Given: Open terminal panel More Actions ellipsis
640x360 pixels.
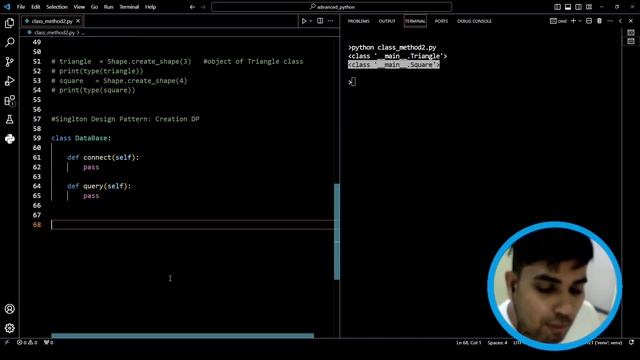Looking at the screenshot, I should click(610, 21).
